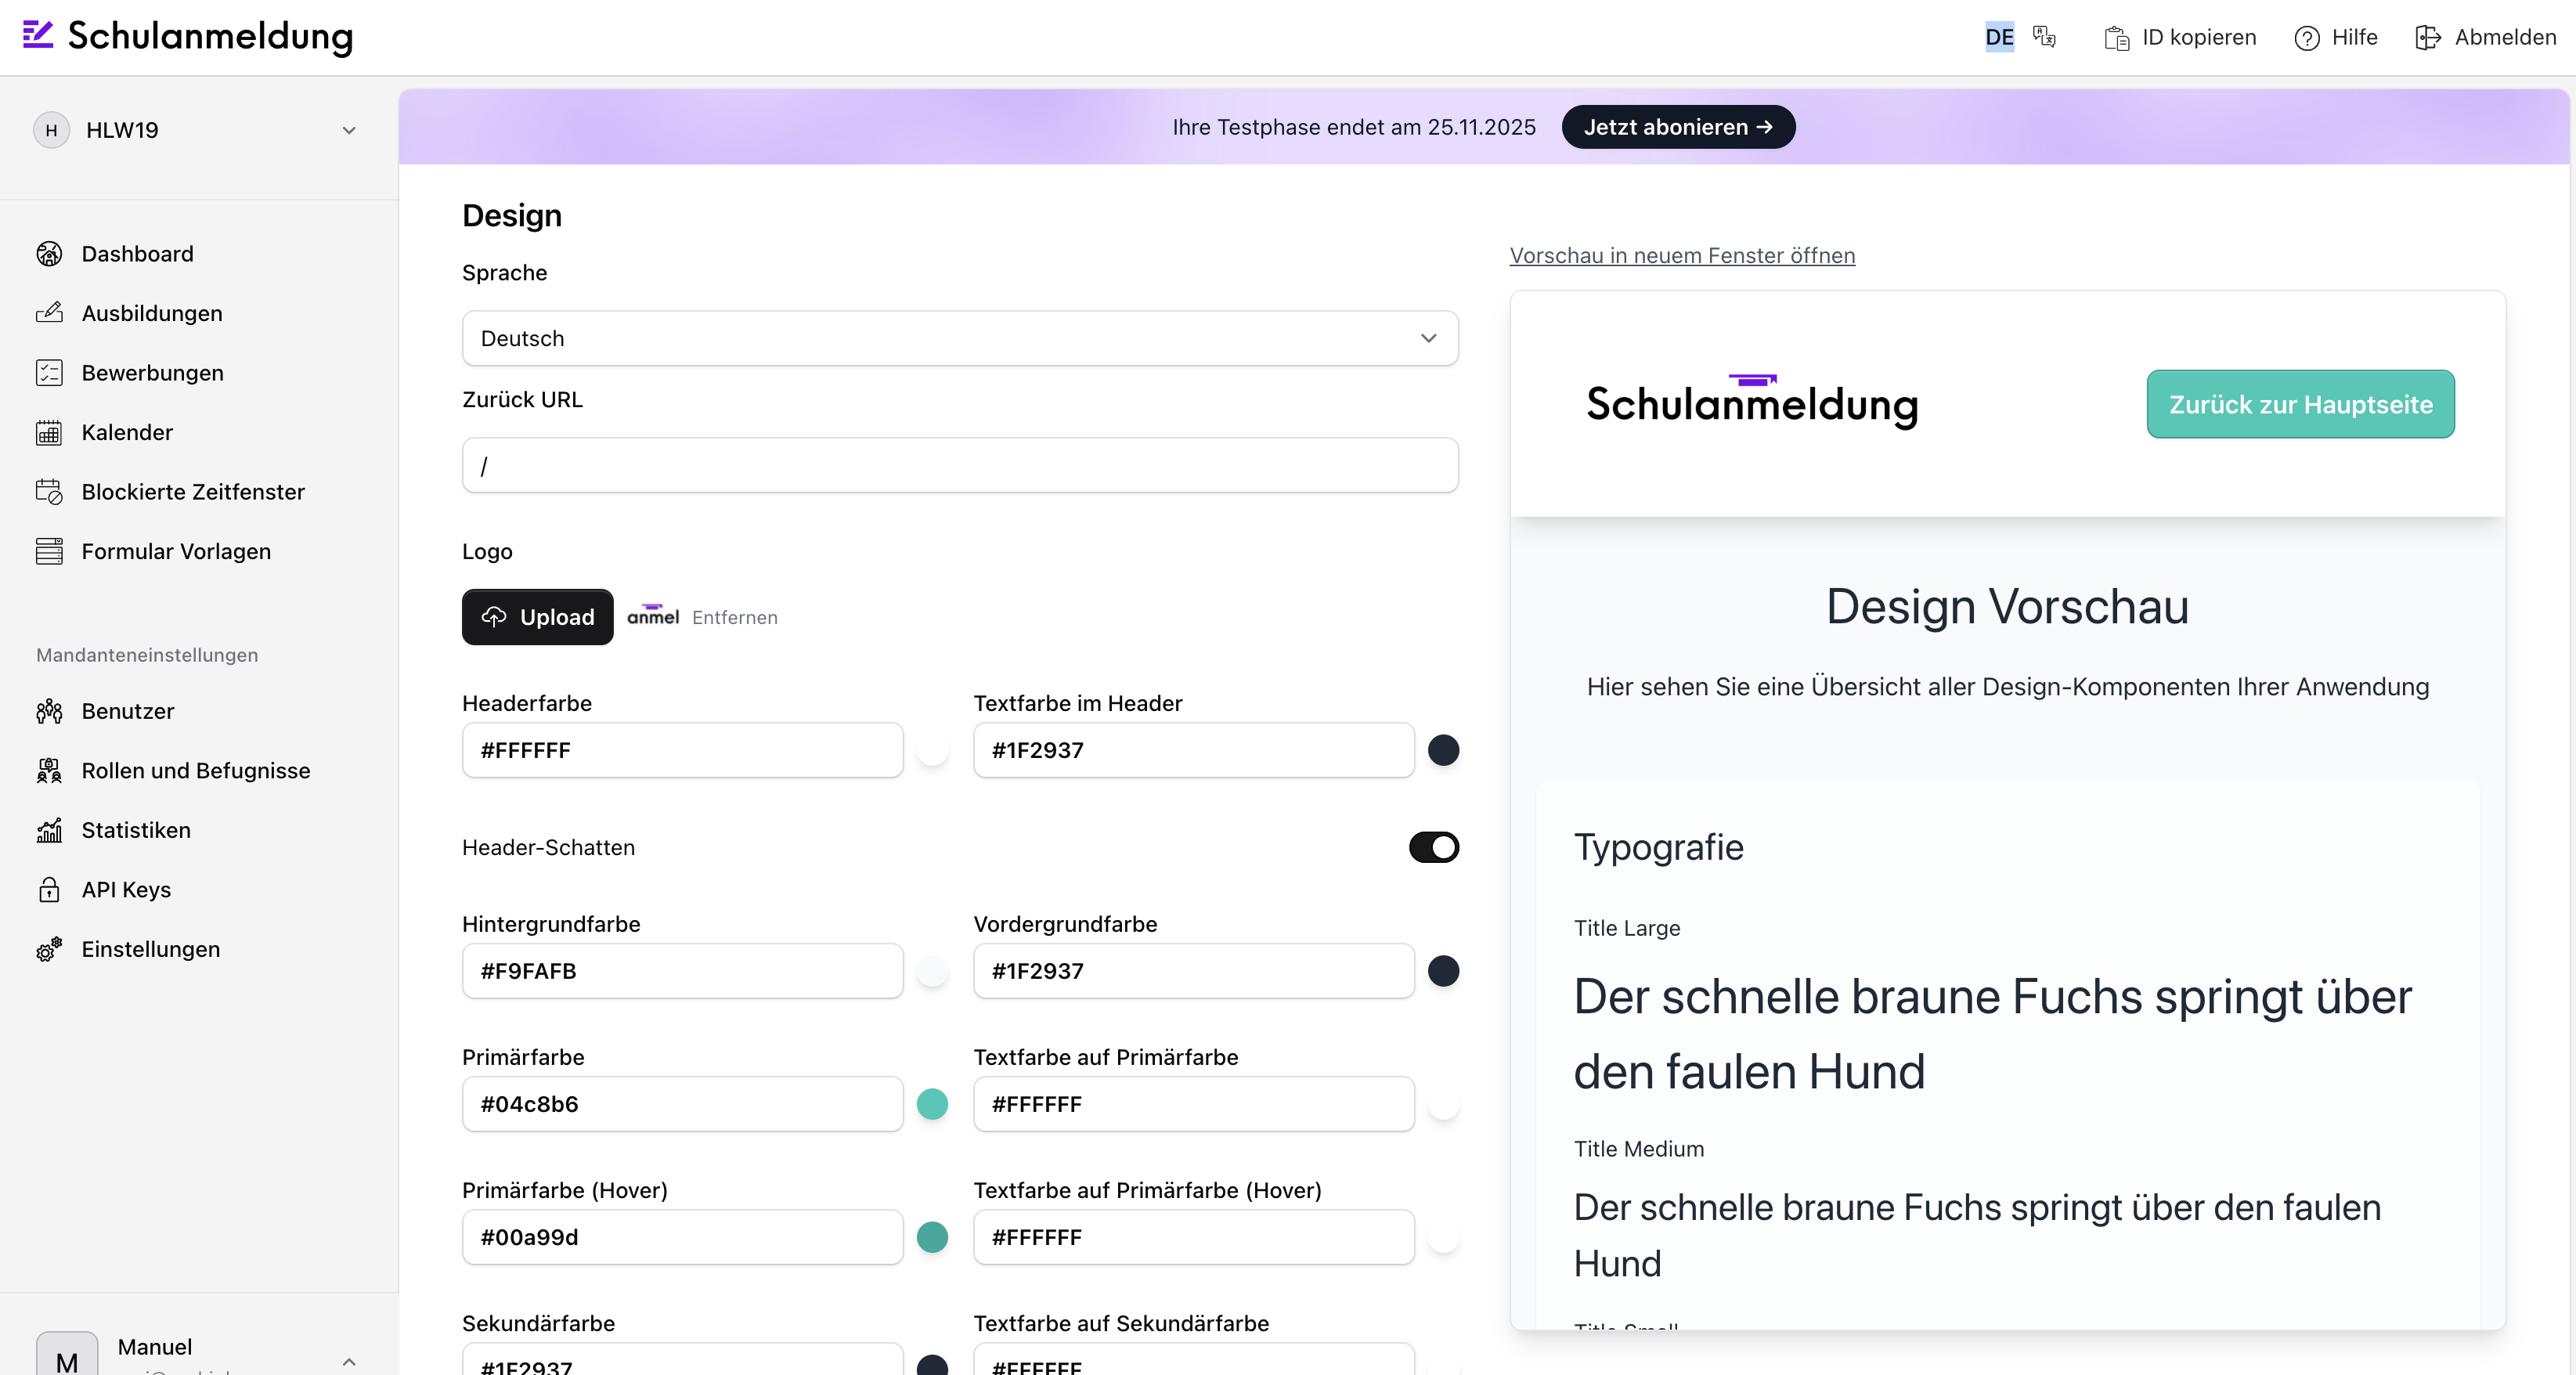
Task: Switch the interface language via DE toggle
Action: [1998, 37]
